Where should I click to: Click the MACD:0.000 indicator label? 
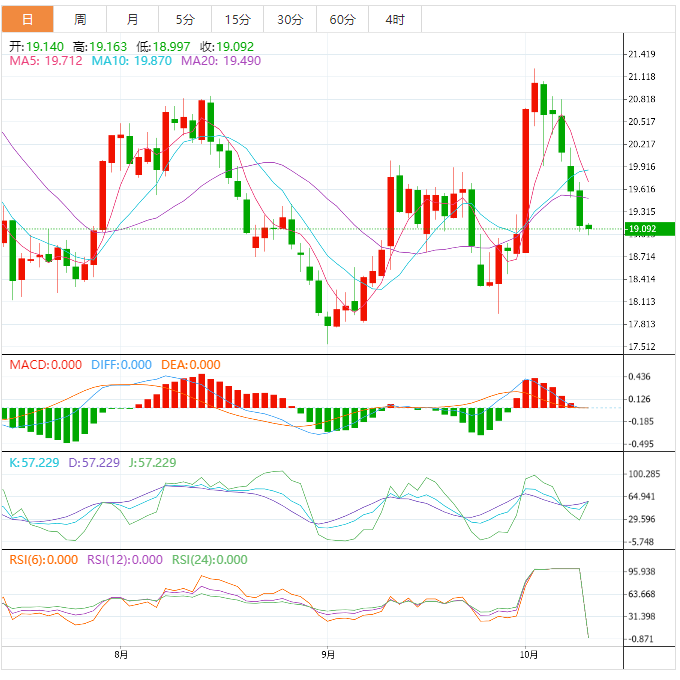click(x=46, y=365)
